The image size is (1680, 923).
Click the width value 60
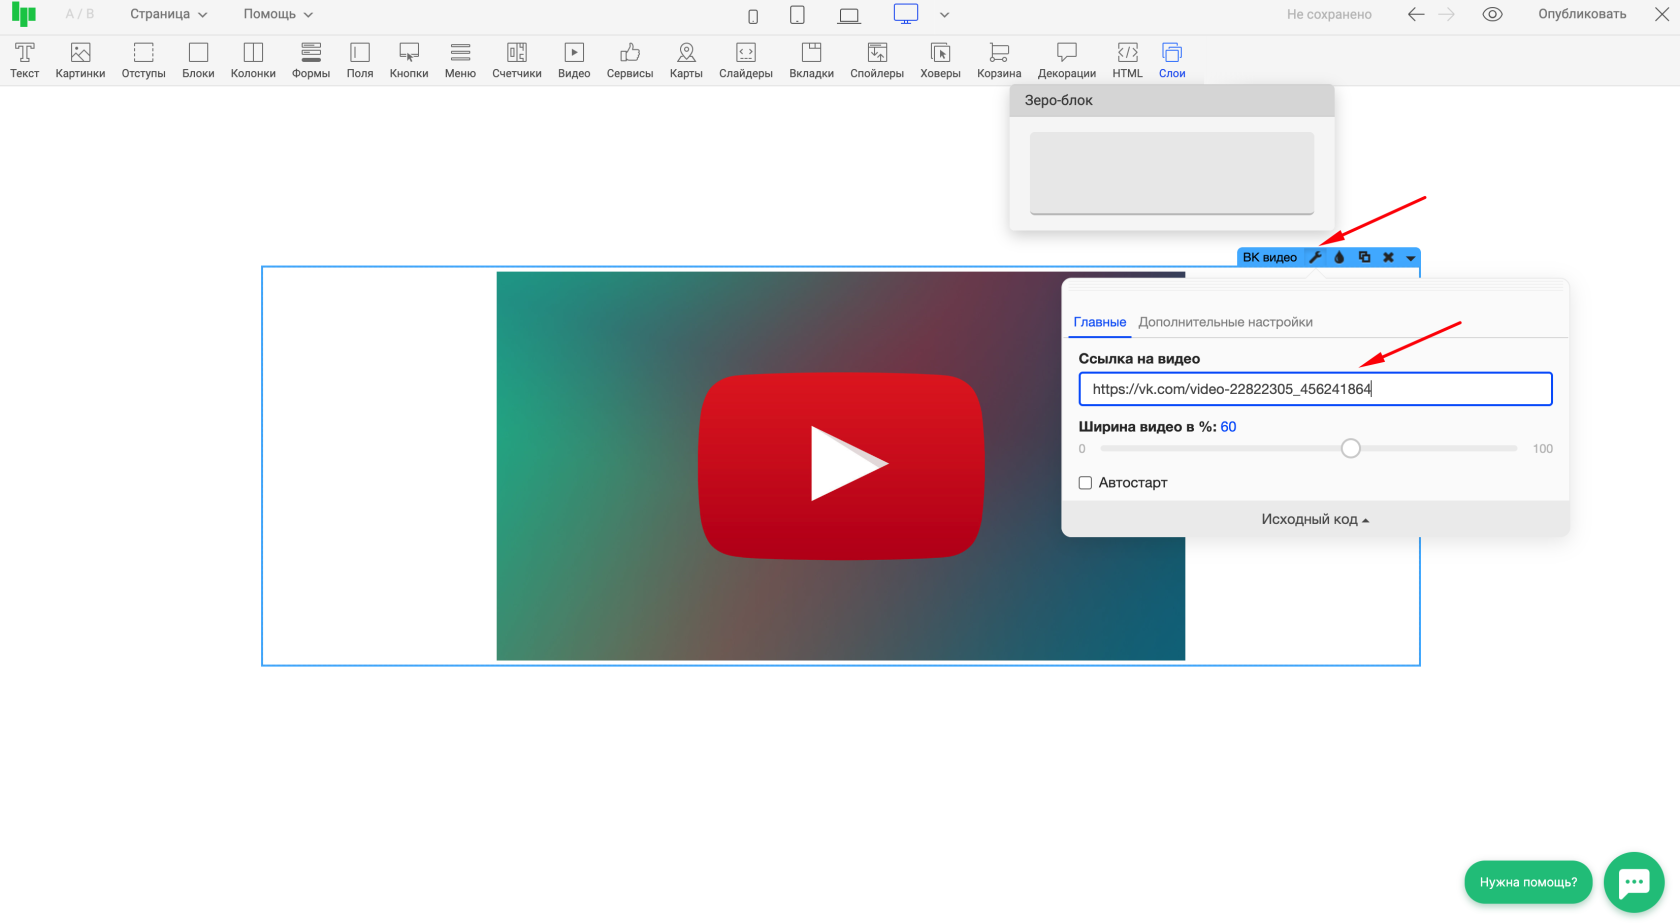coord(1228,427)
